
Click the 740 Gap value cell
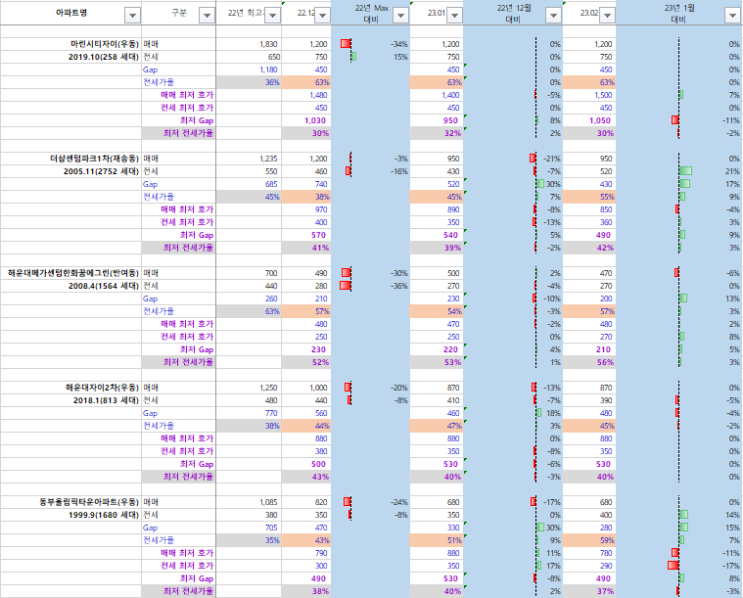click(x=307, y=184)
